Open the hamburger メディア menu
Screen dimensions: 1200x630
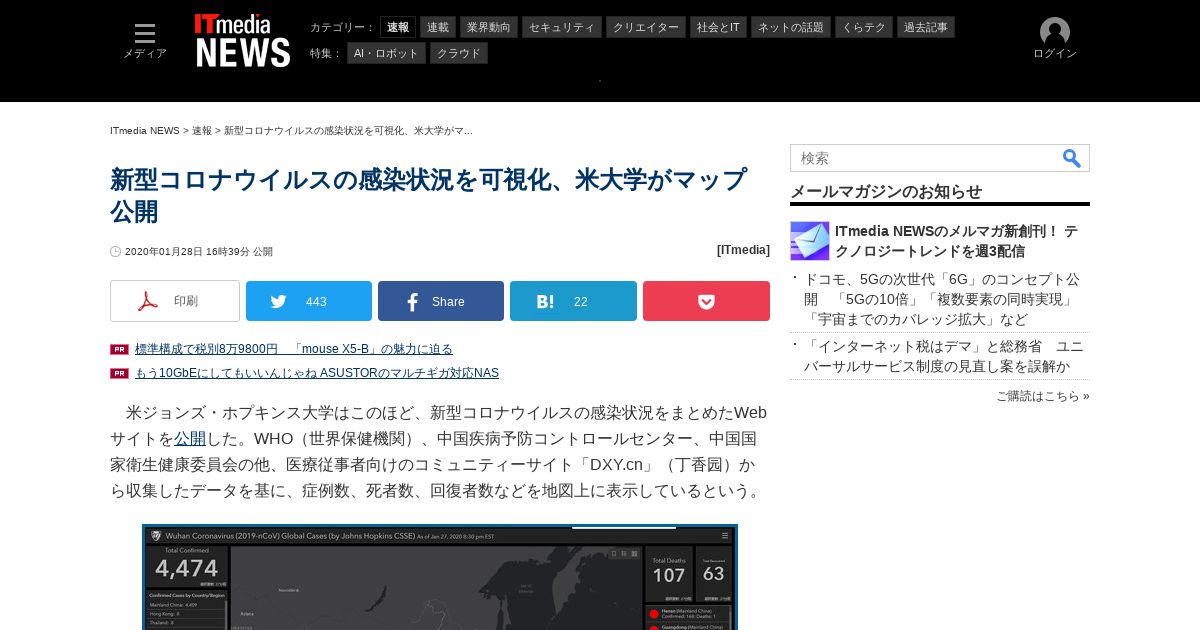click(145, 41)
